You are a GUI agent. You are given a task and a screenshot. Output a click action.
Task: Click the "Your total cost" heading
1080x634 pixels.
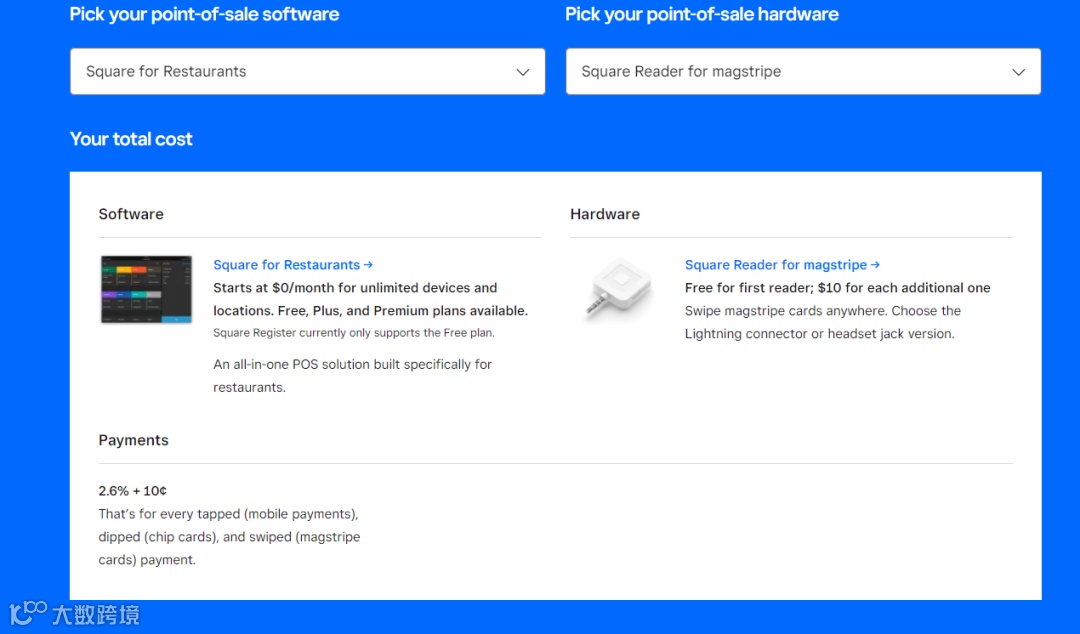pos(131,139)
